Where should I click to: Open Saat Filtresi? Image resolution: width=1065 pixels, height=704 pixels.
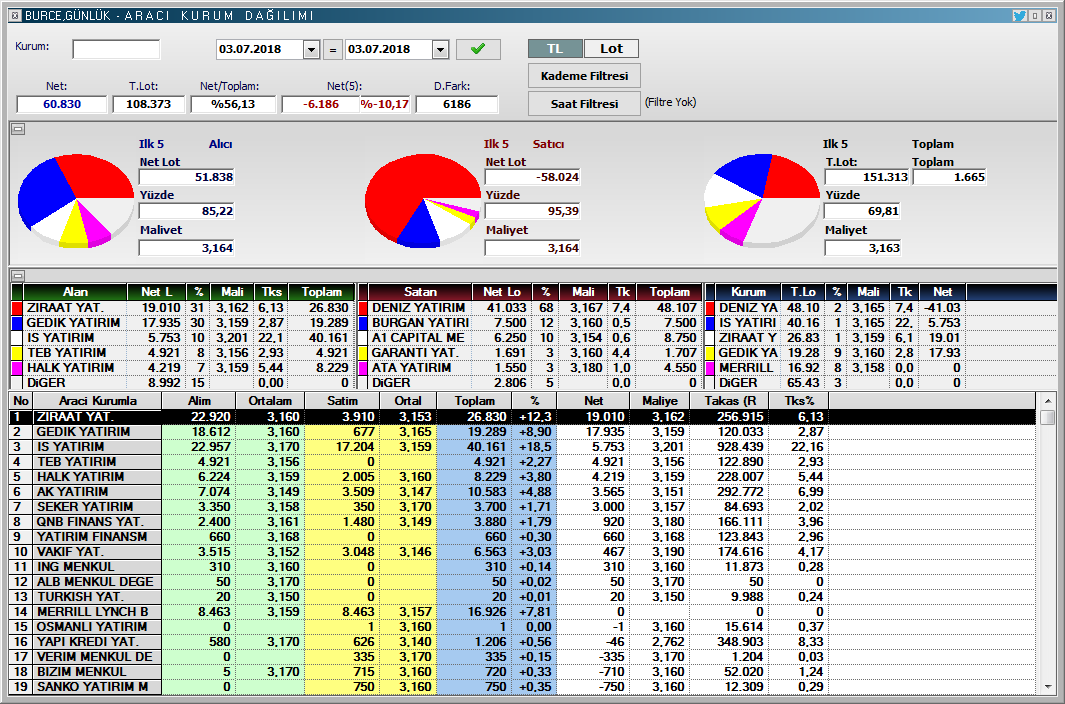pos(584,104)
